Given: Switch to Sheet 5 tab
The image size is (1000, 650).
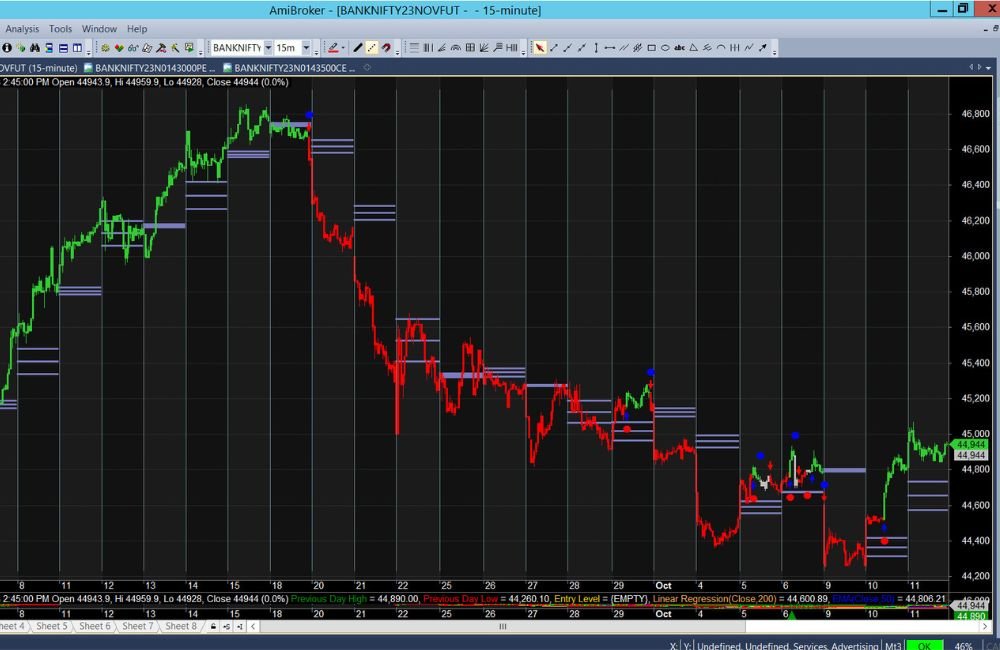Looking at the screenshot, I should pos(51,626).
